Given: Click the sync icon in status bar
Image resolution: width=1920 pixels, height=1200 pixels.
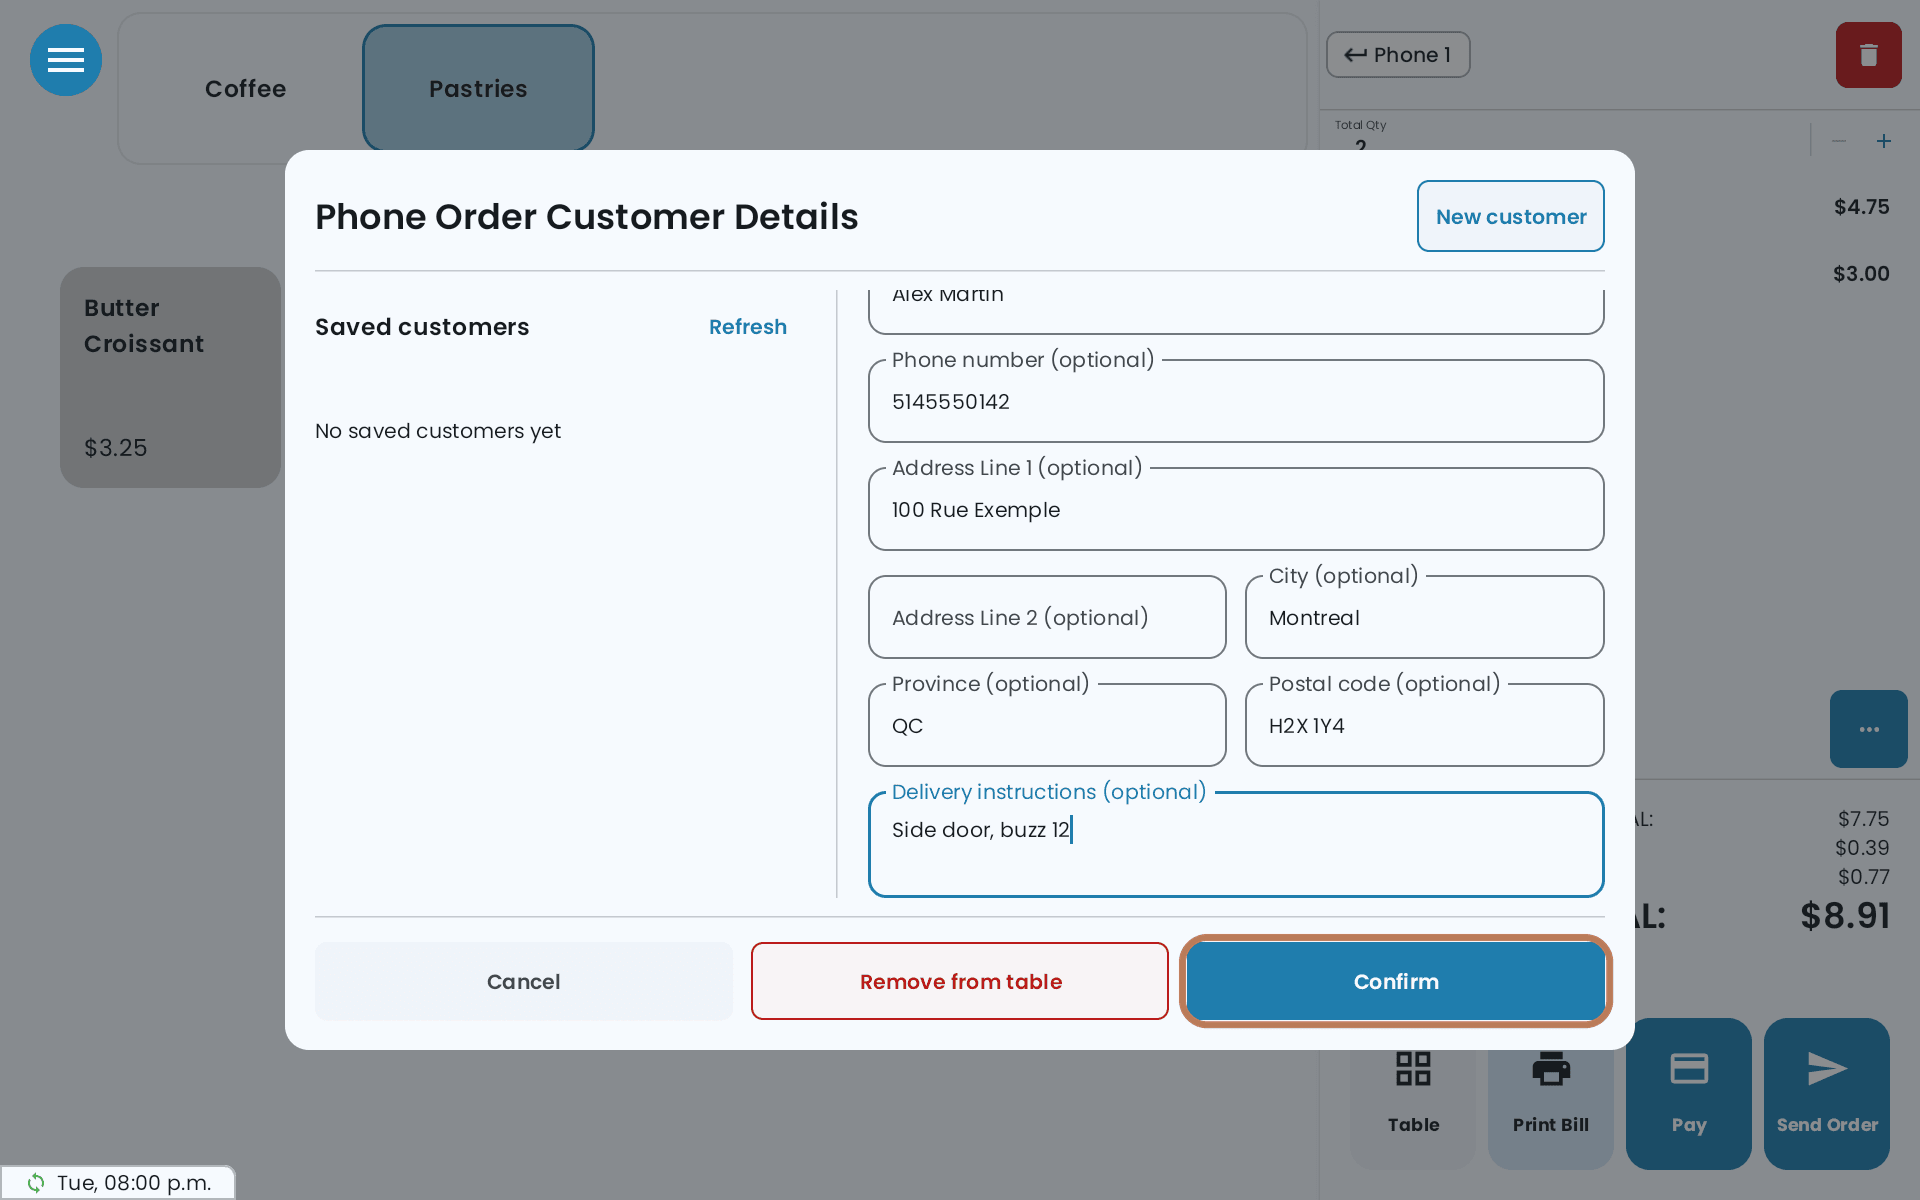Looking at the screenshot, I should click(36, 1183).
